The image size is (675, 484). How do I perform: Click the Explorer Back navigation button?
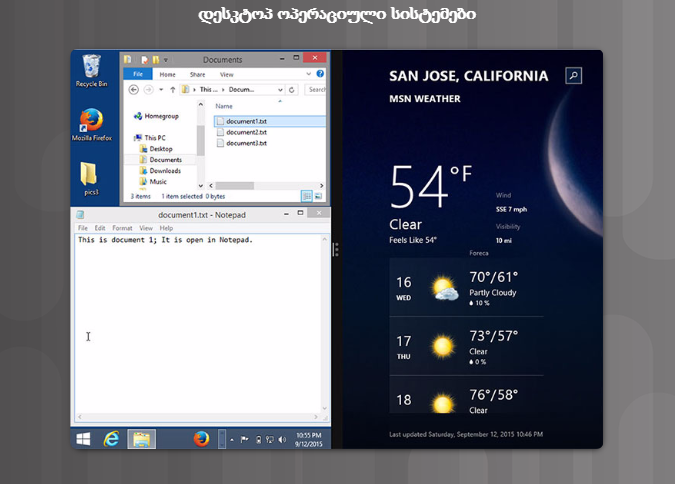133,89
